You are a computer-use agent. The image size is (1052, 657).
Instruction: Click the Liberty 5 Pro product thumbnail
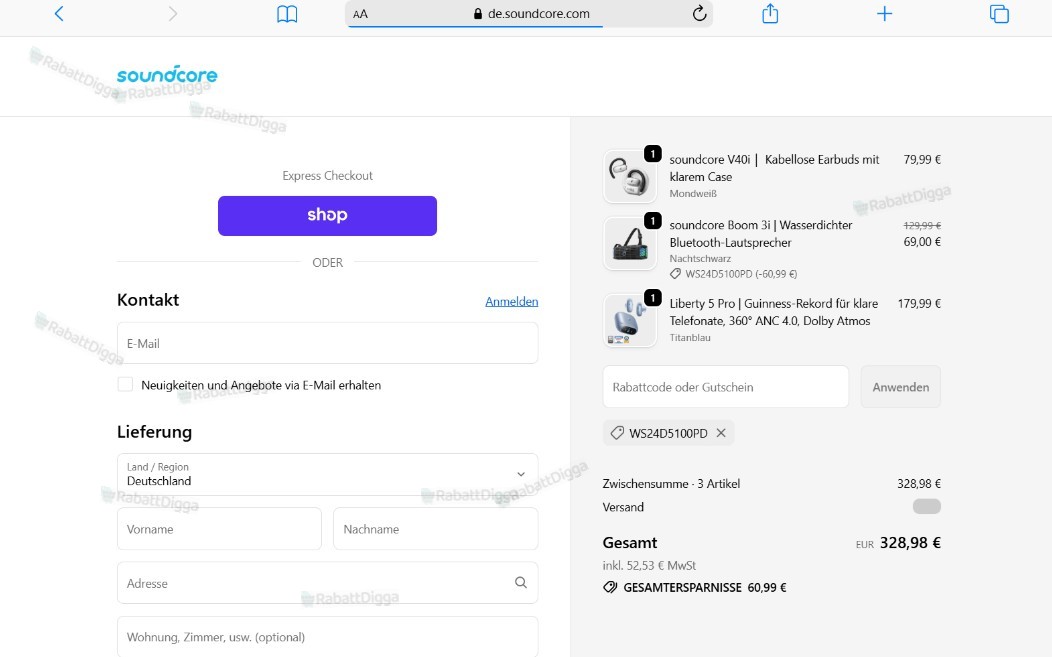coord(630,320)
